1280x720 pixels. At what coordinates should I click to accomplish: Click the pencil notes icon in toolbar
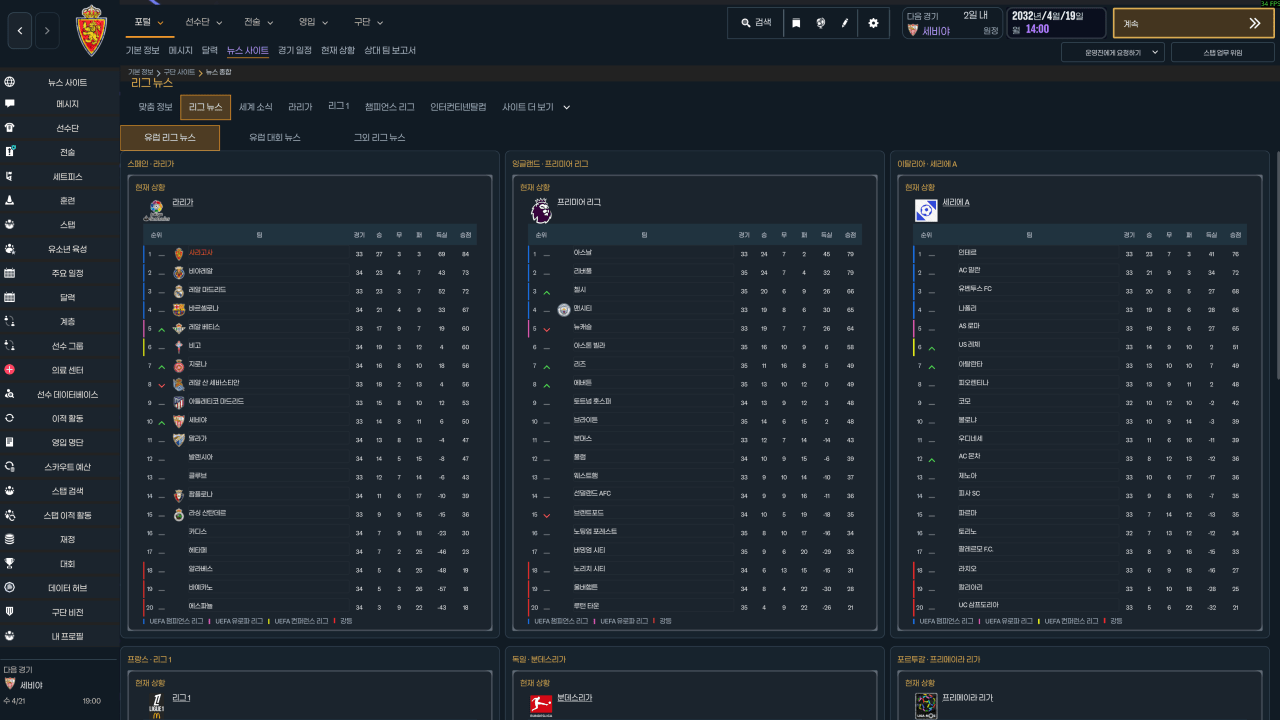[845, 23]
